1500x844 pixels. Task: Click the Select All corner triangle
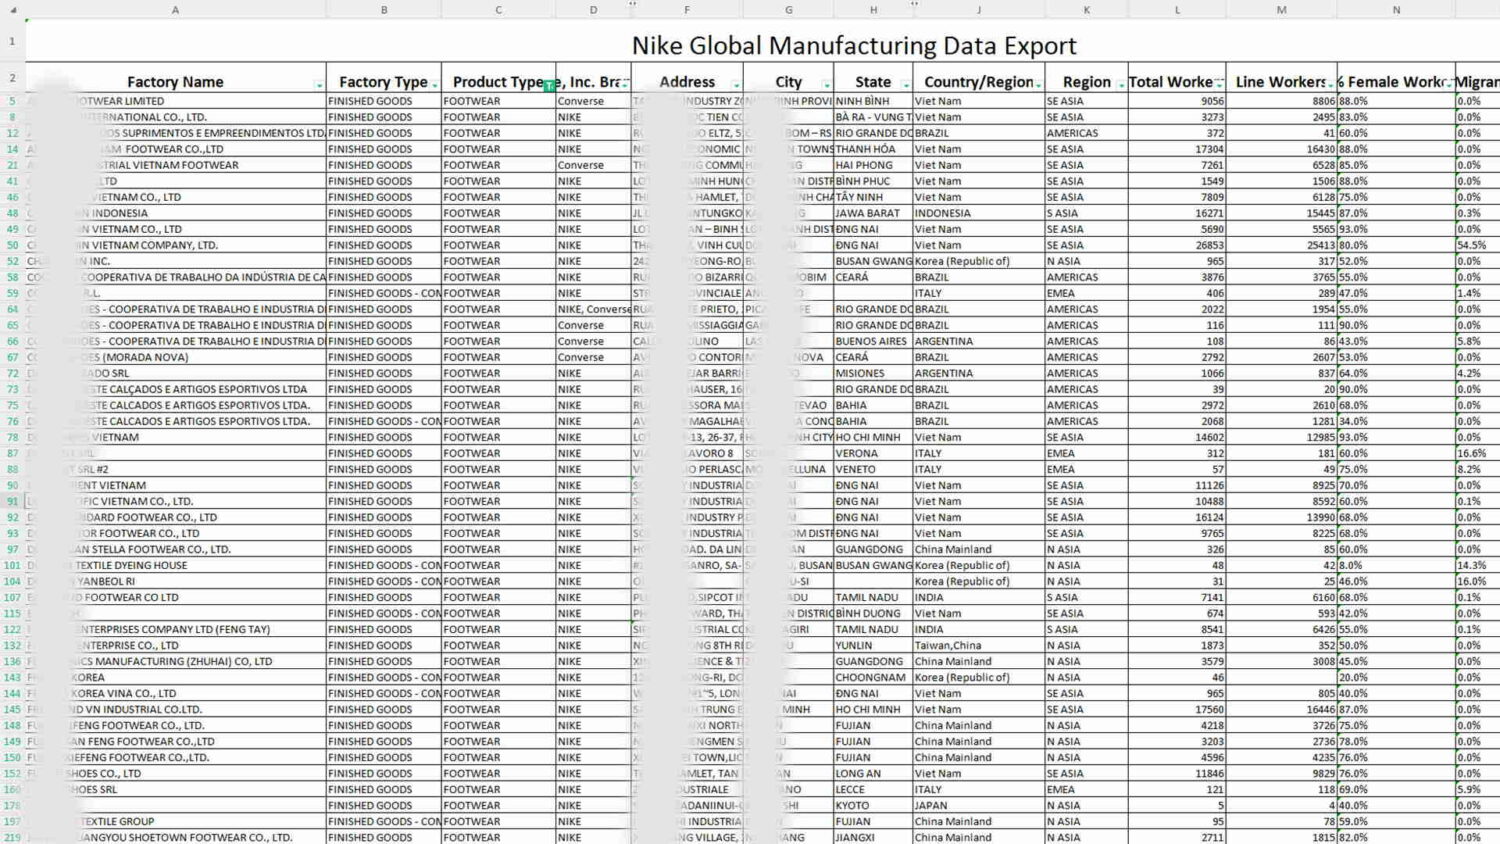click(13, 10)
